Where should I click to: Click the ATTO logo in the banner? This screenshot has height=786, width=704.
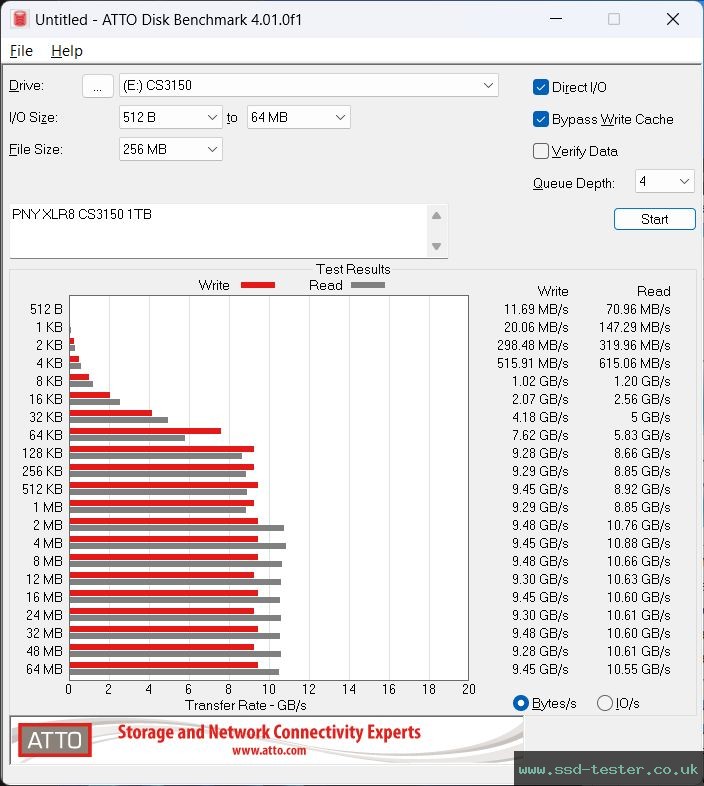coord(55,740)
